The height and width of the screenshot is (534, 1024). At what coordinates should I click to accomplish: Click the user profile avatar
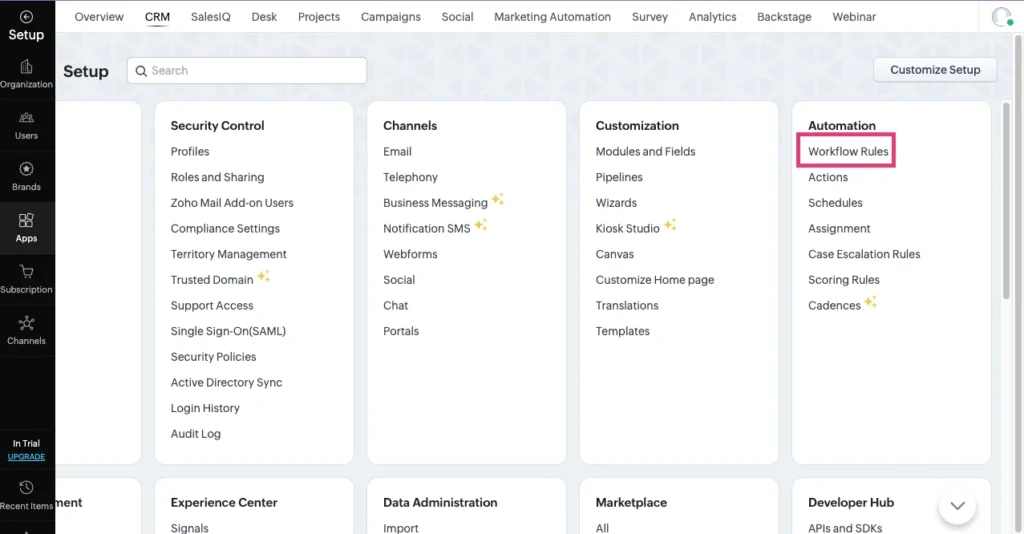(1002, 17)
